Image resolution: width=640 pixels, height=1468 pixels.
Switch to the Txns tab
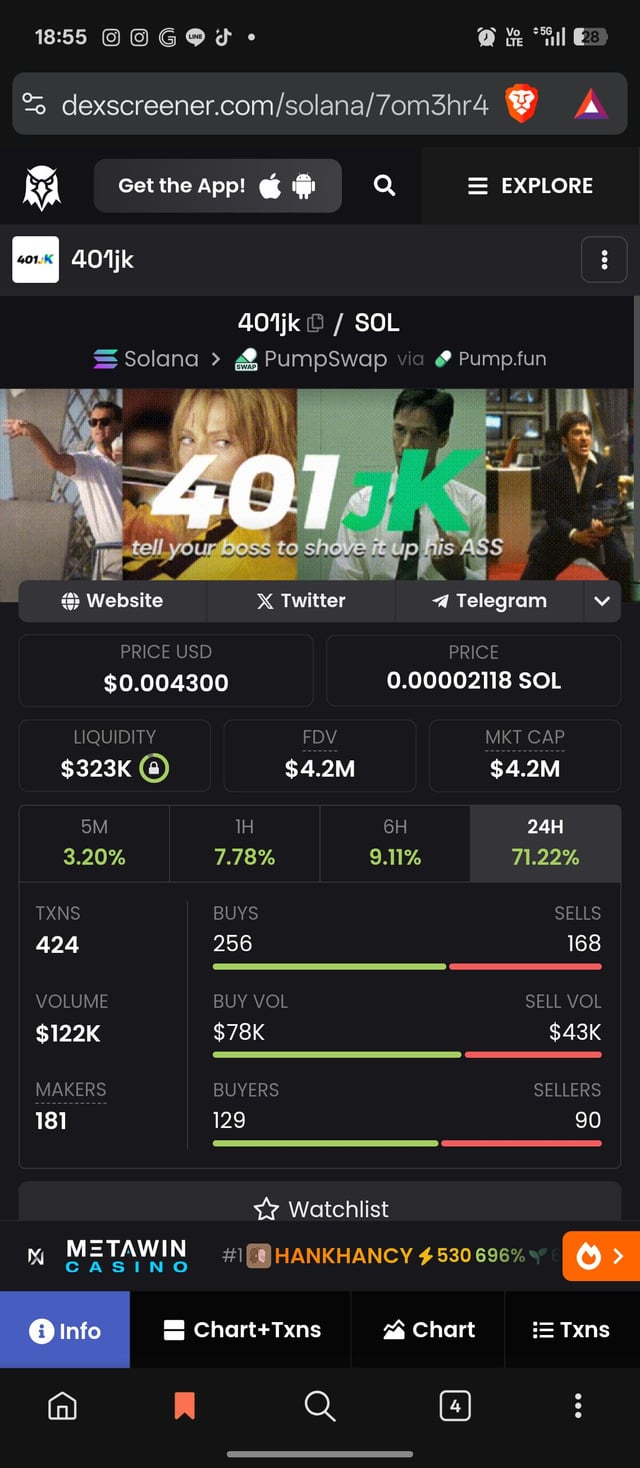[x=571, y=1330]
